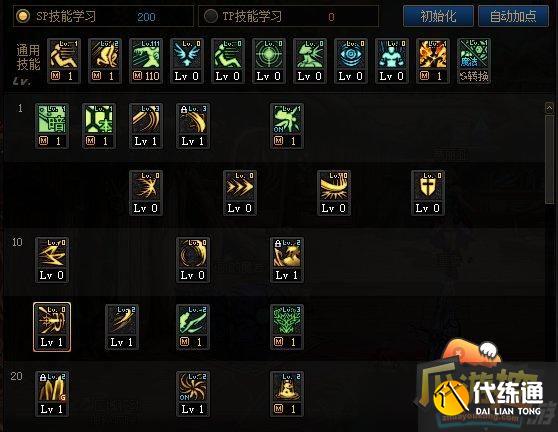Click the blue eye skill icon
Image resolution: width=558 pixels, height=432 pixels.
351,61
